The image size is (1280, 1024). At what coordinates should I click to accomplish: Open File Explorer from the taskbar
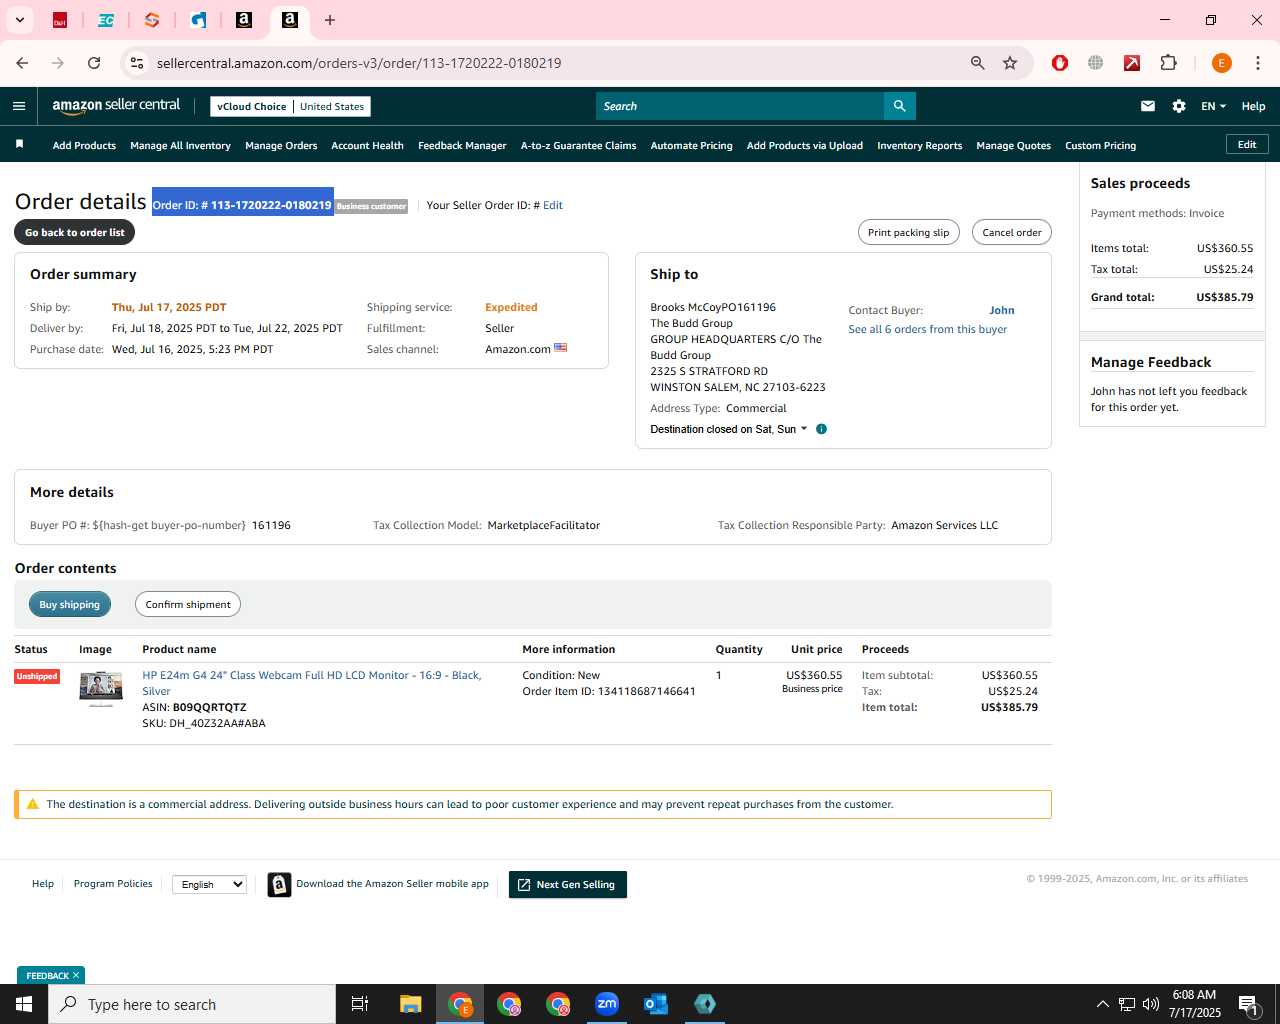tap(411, 1004)
